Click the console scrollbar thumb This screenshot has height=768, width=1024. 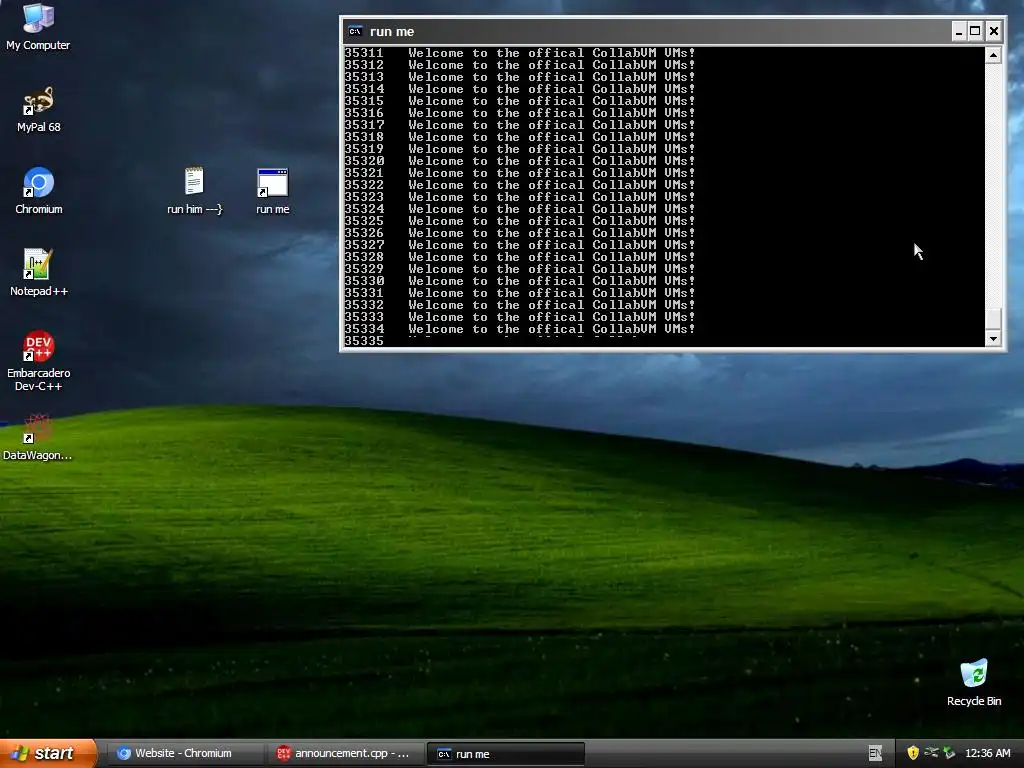click(993, 319)
